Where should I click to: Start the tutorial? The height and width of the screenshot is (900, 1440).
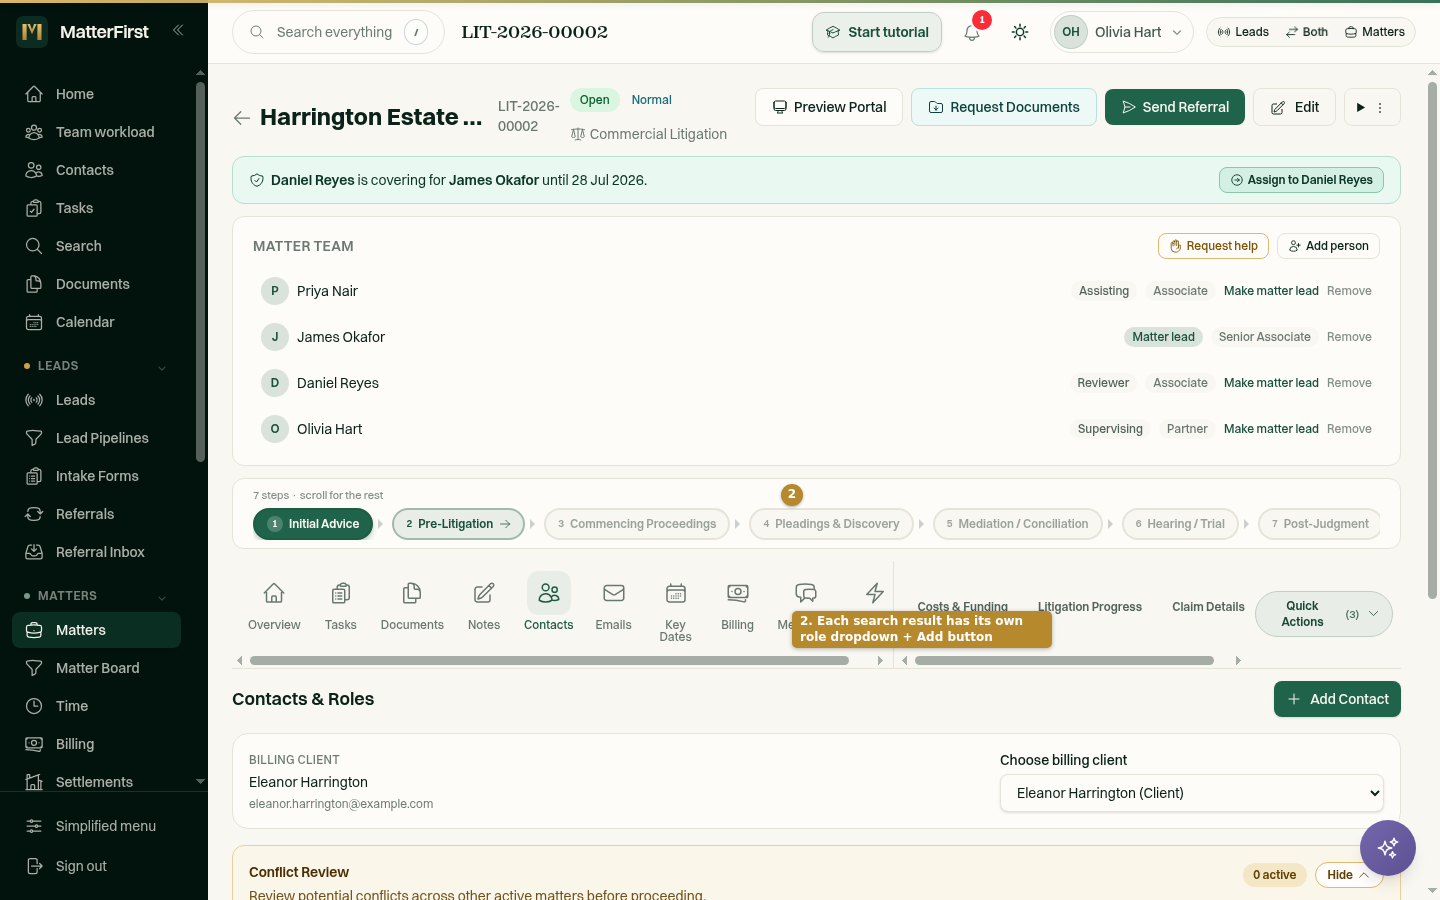[x=877, y=32]
